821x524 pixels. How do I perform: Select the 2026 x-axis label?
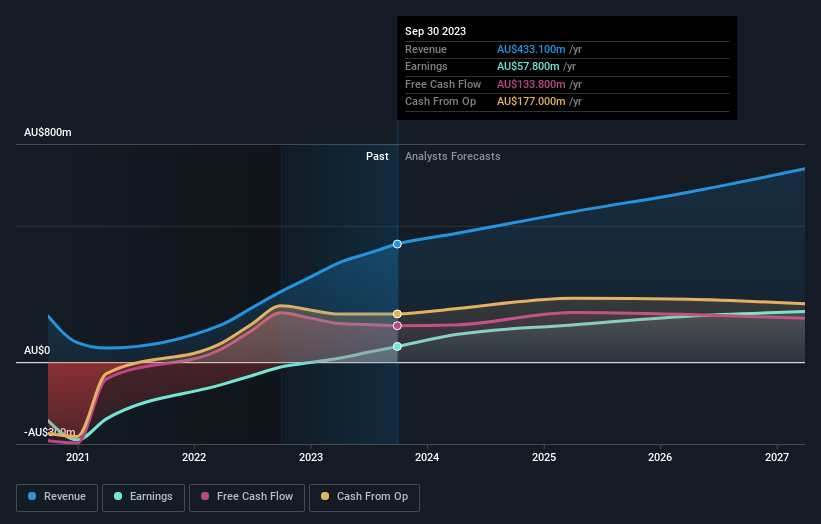click(x=660, y=457)
